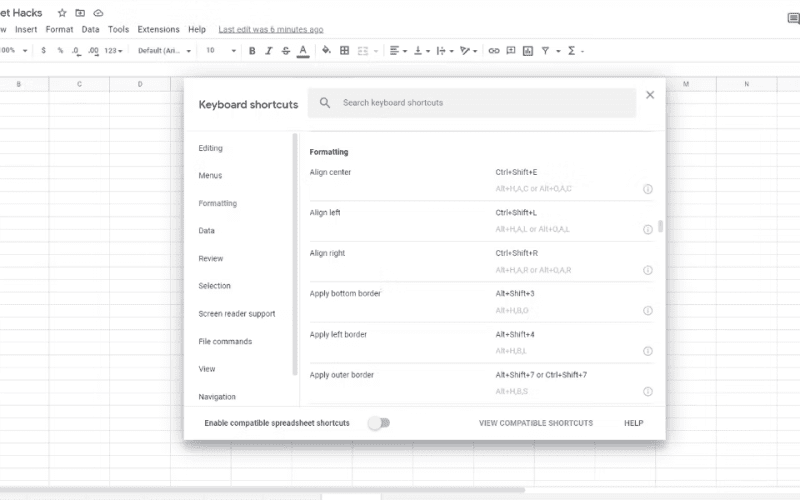The image size is (800, 500).
Task: Format as percent
Action: pos(60,51)
